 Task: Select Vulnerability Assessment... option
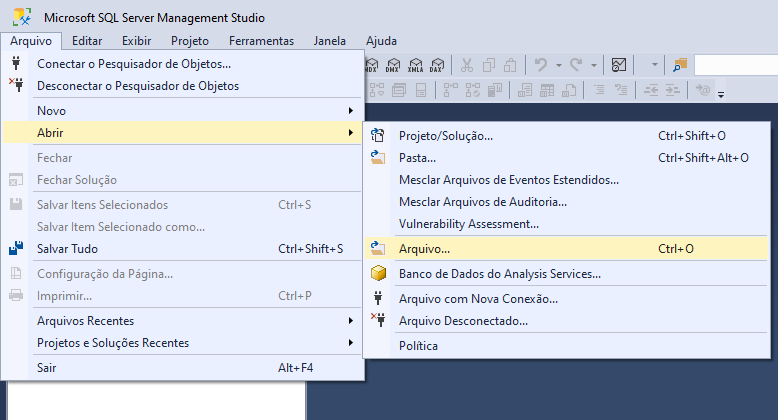click(x=468, y=223)
